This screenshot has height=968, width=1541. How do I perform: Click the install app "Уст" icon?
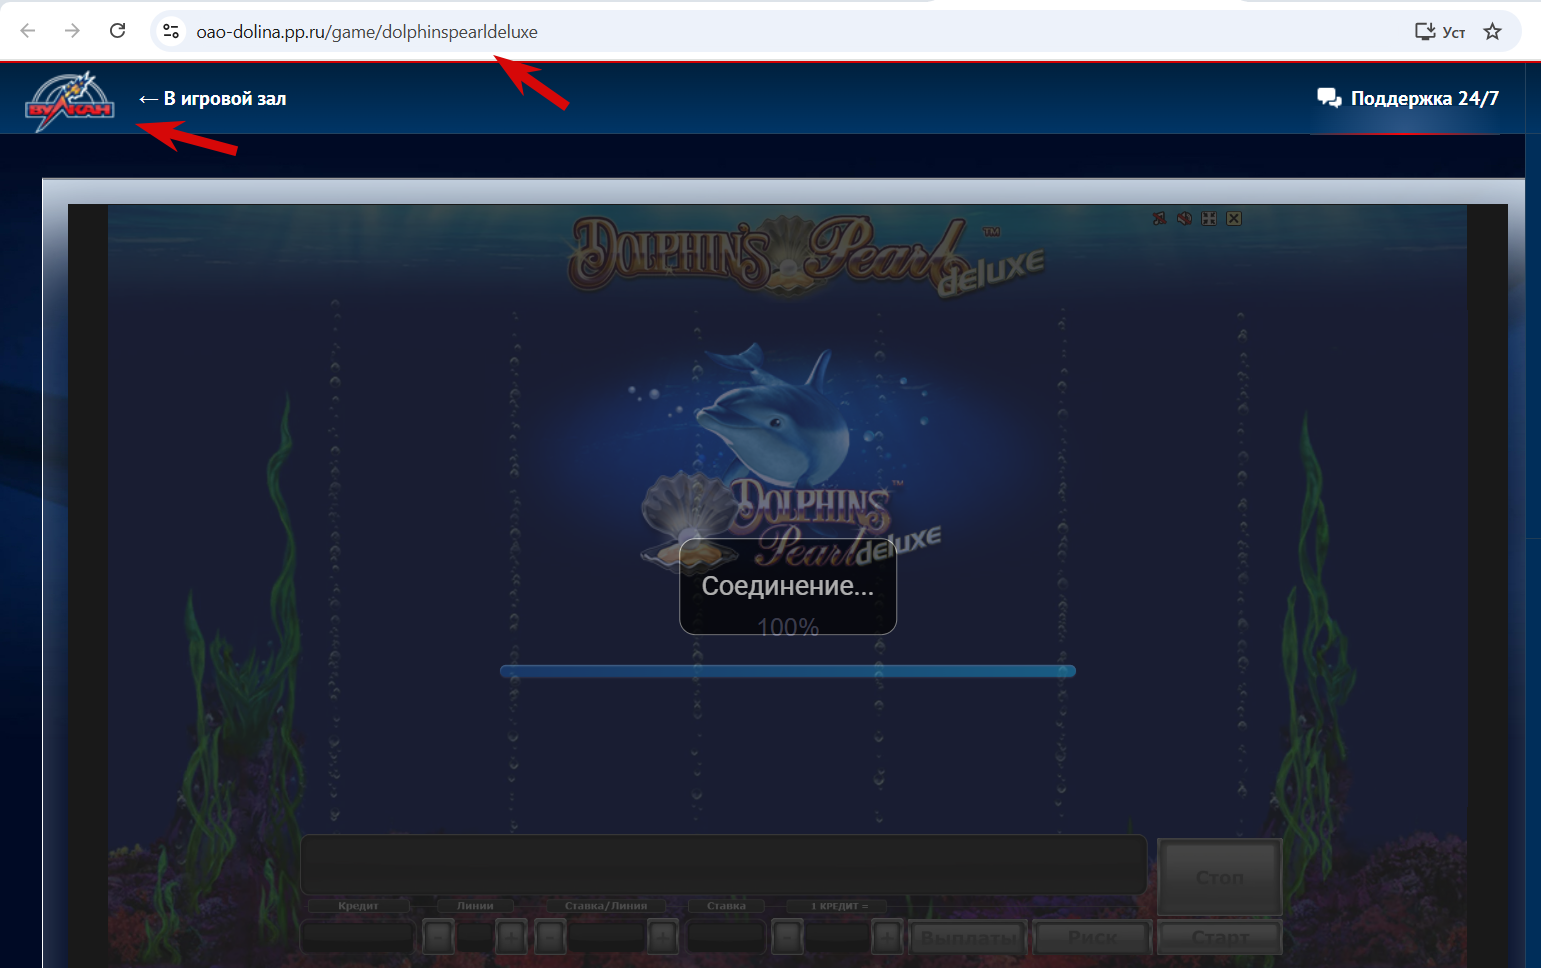(1439, 32)
